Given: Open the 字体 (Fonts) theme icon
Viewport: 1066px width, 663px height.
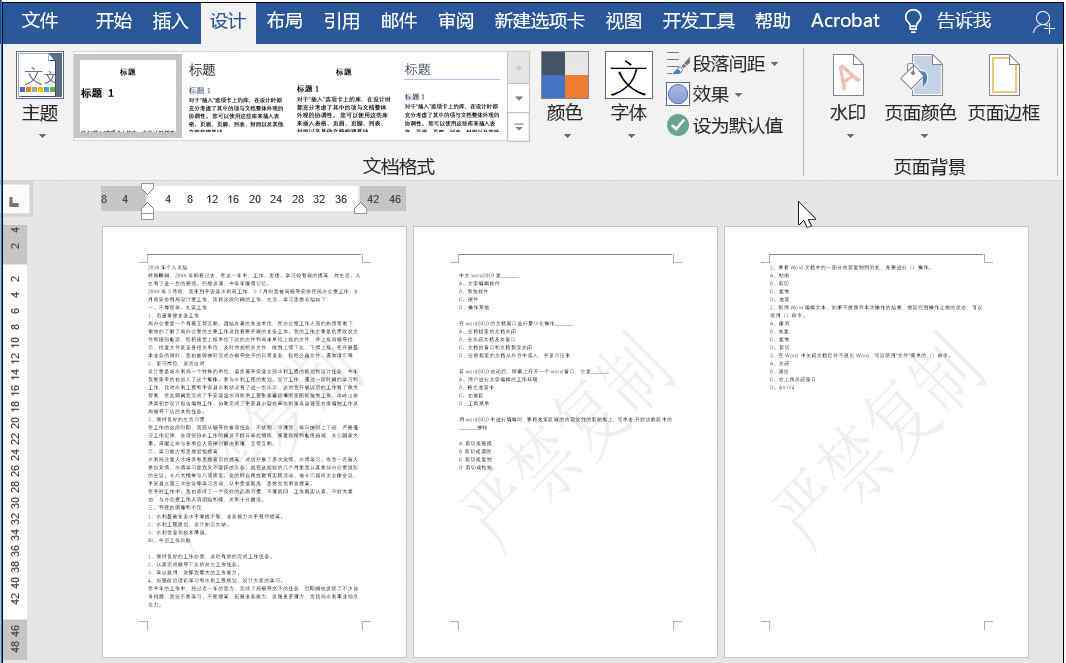Looking at the screenshot, I should [629, 76].
